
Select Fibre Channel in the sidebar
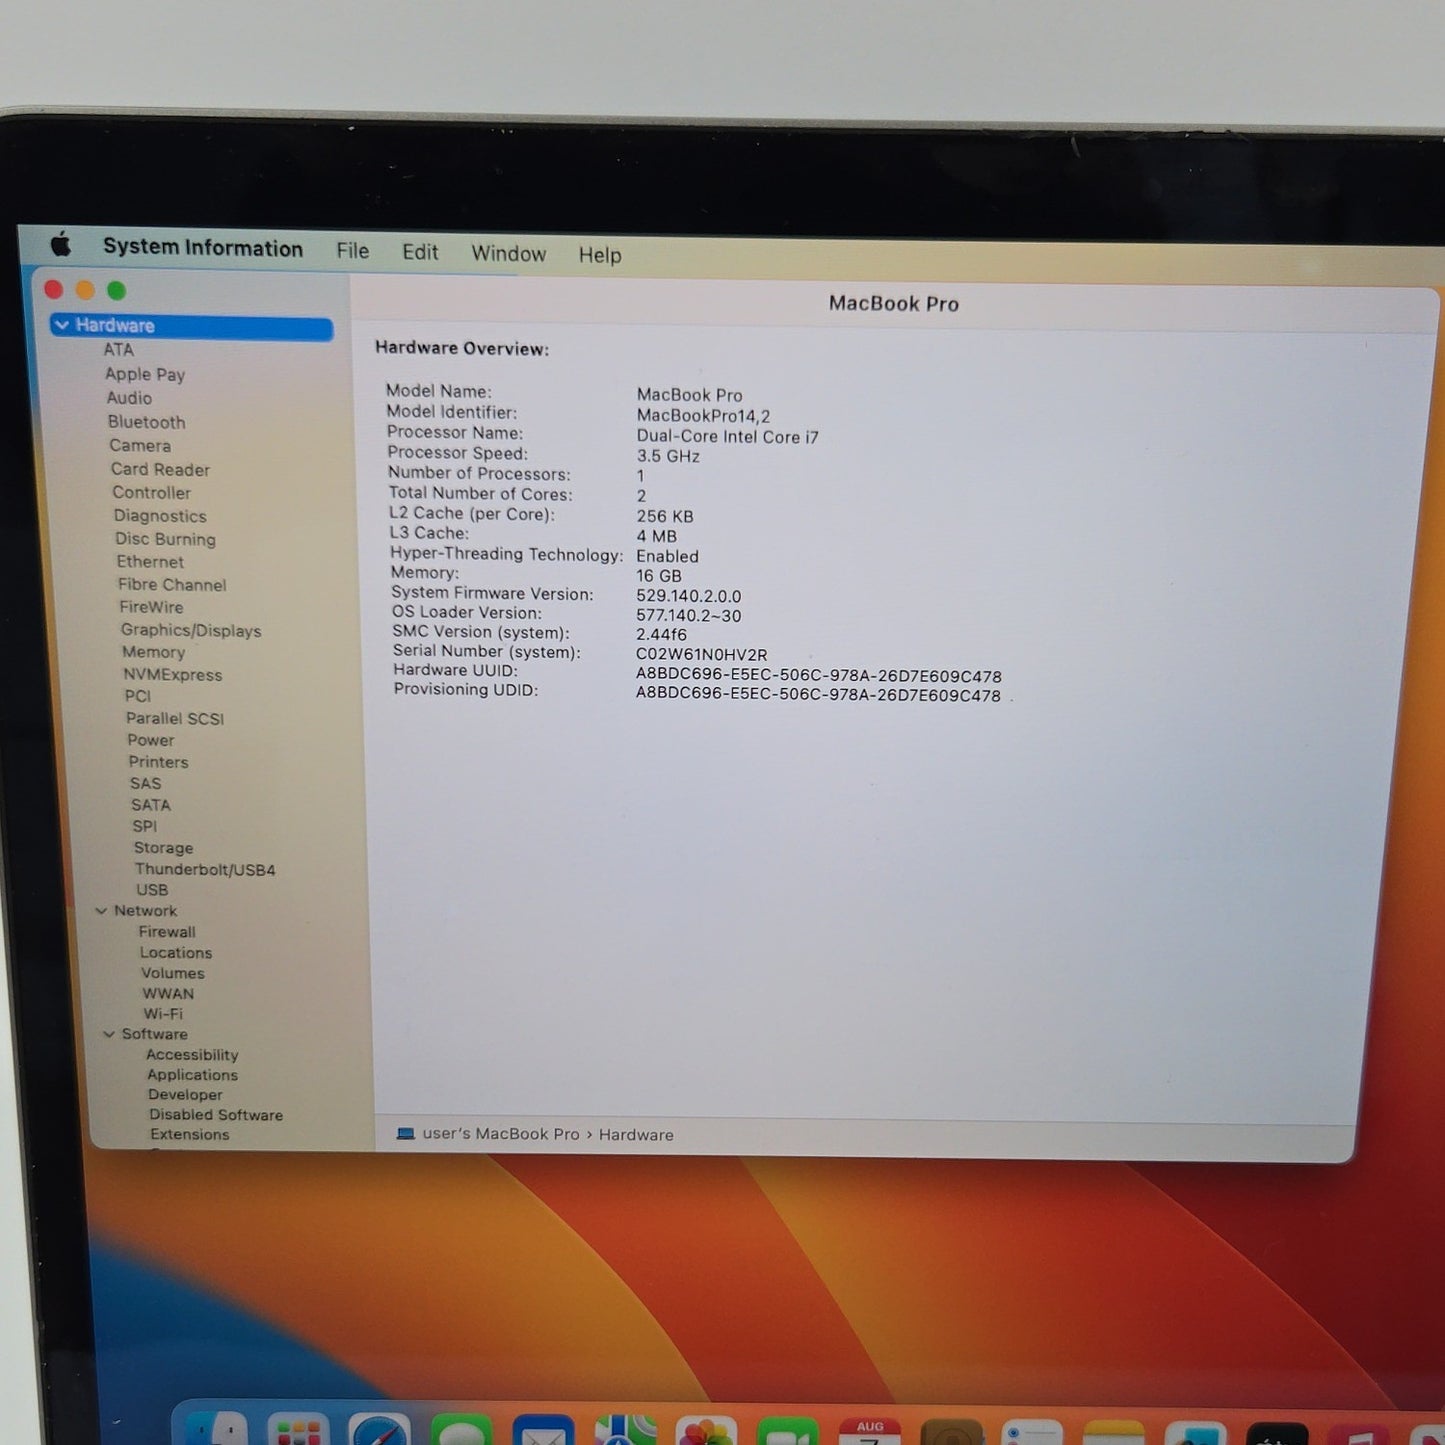[172, 585]
